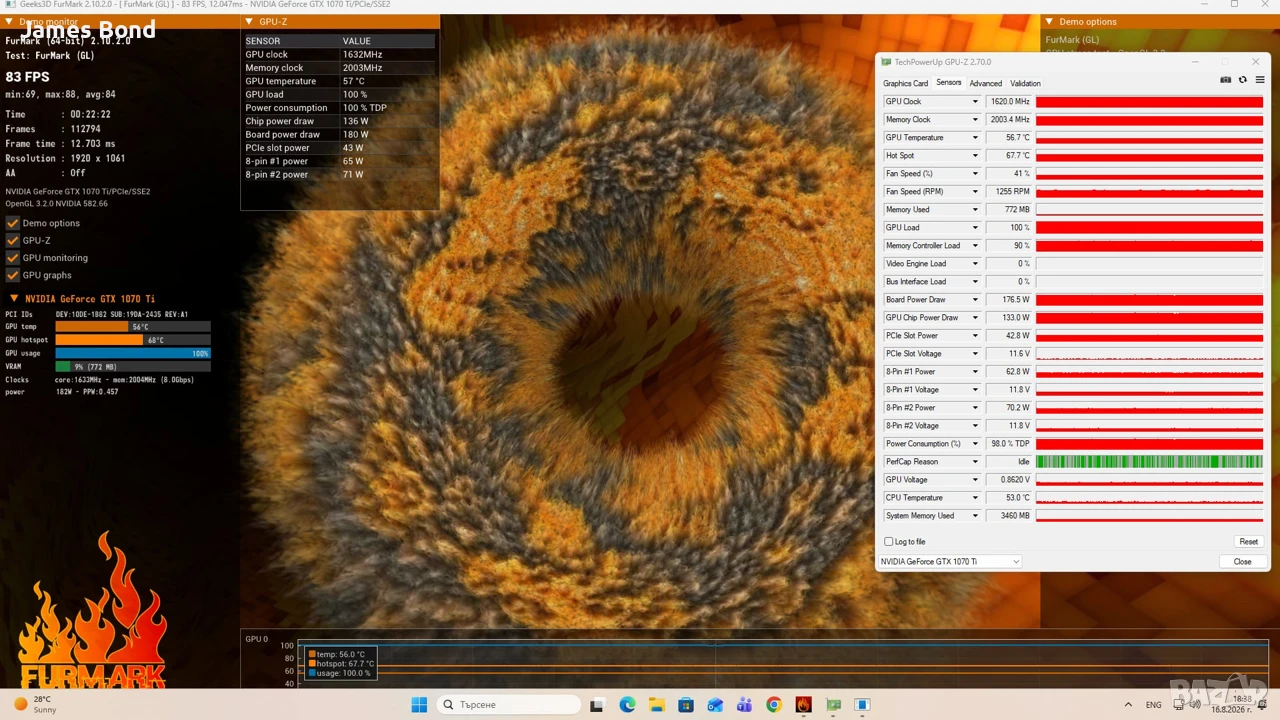Select the 1620.0 MHz GPU Clock value
1280x720 pixels.
[1008, 102]
